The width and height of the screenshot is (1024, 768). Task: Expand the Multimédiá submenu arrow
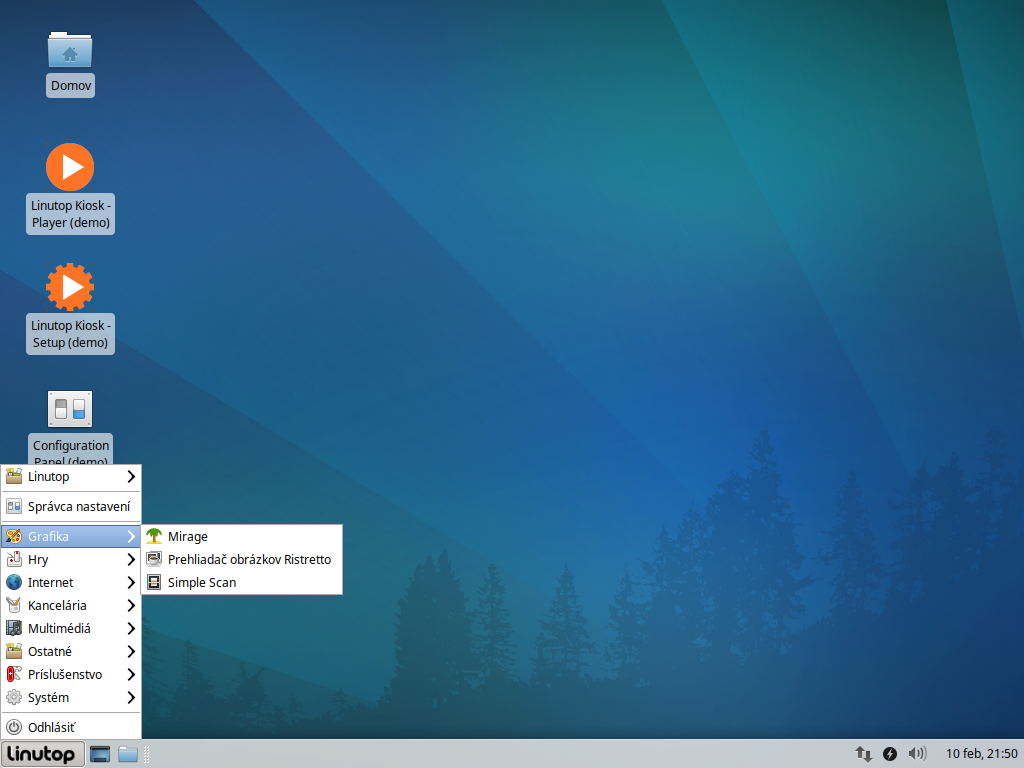(131, 628)
